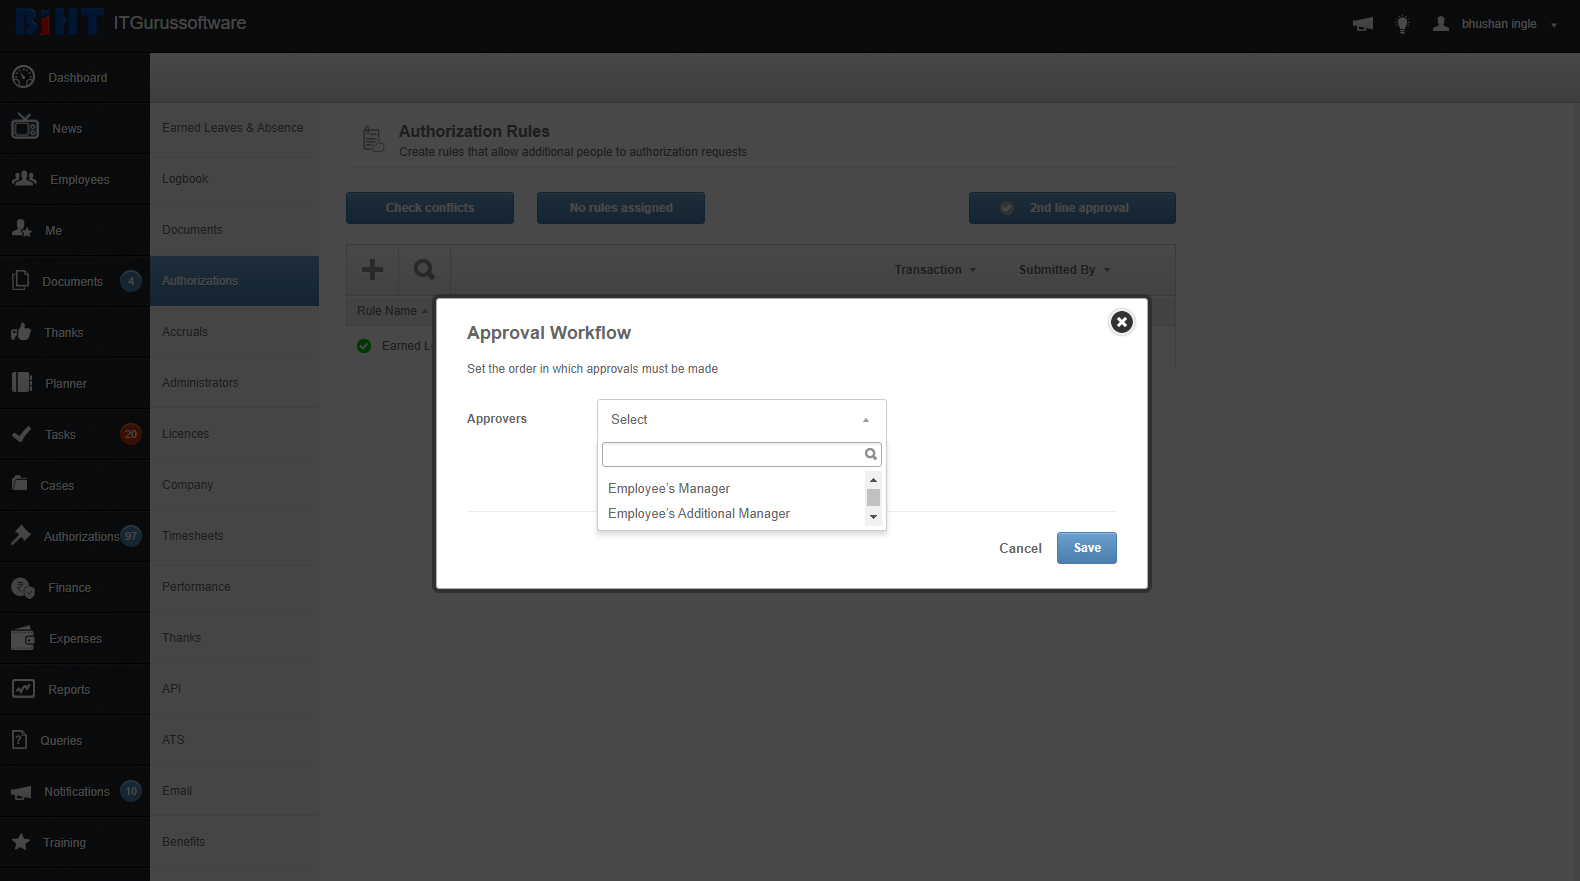Click the Tasks checkmark icon
1580x881 pixels.
pos(21,434)
